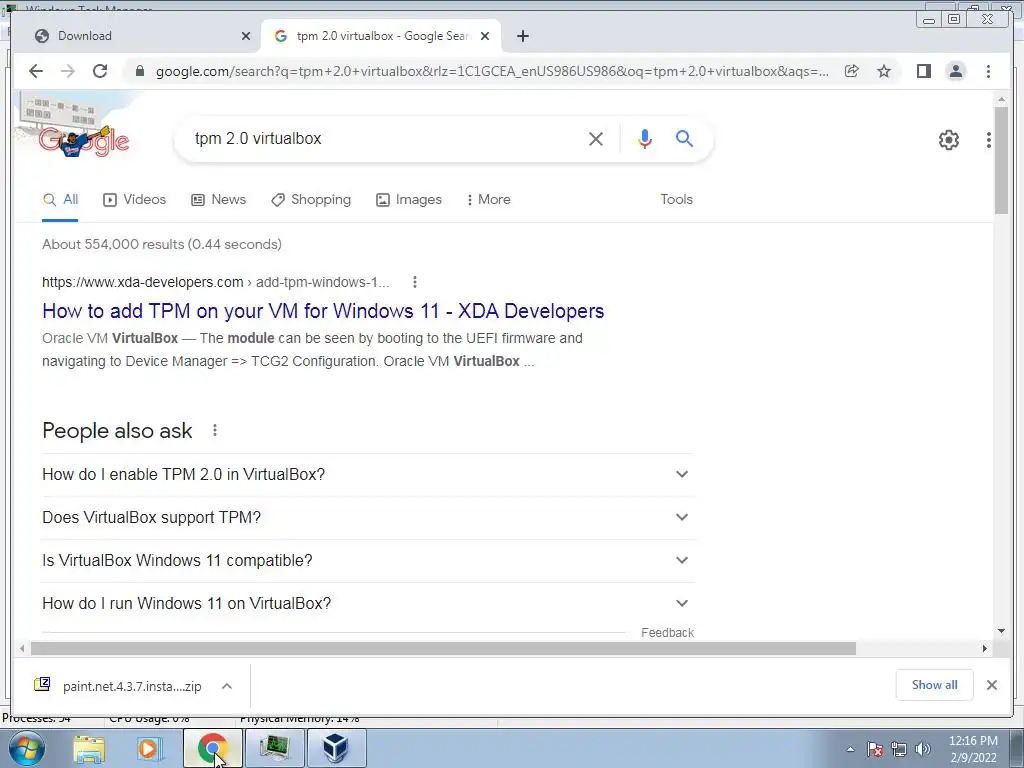Click the blue magnifier search icon
1024x768 pixels.
click(x=684, y=138)
